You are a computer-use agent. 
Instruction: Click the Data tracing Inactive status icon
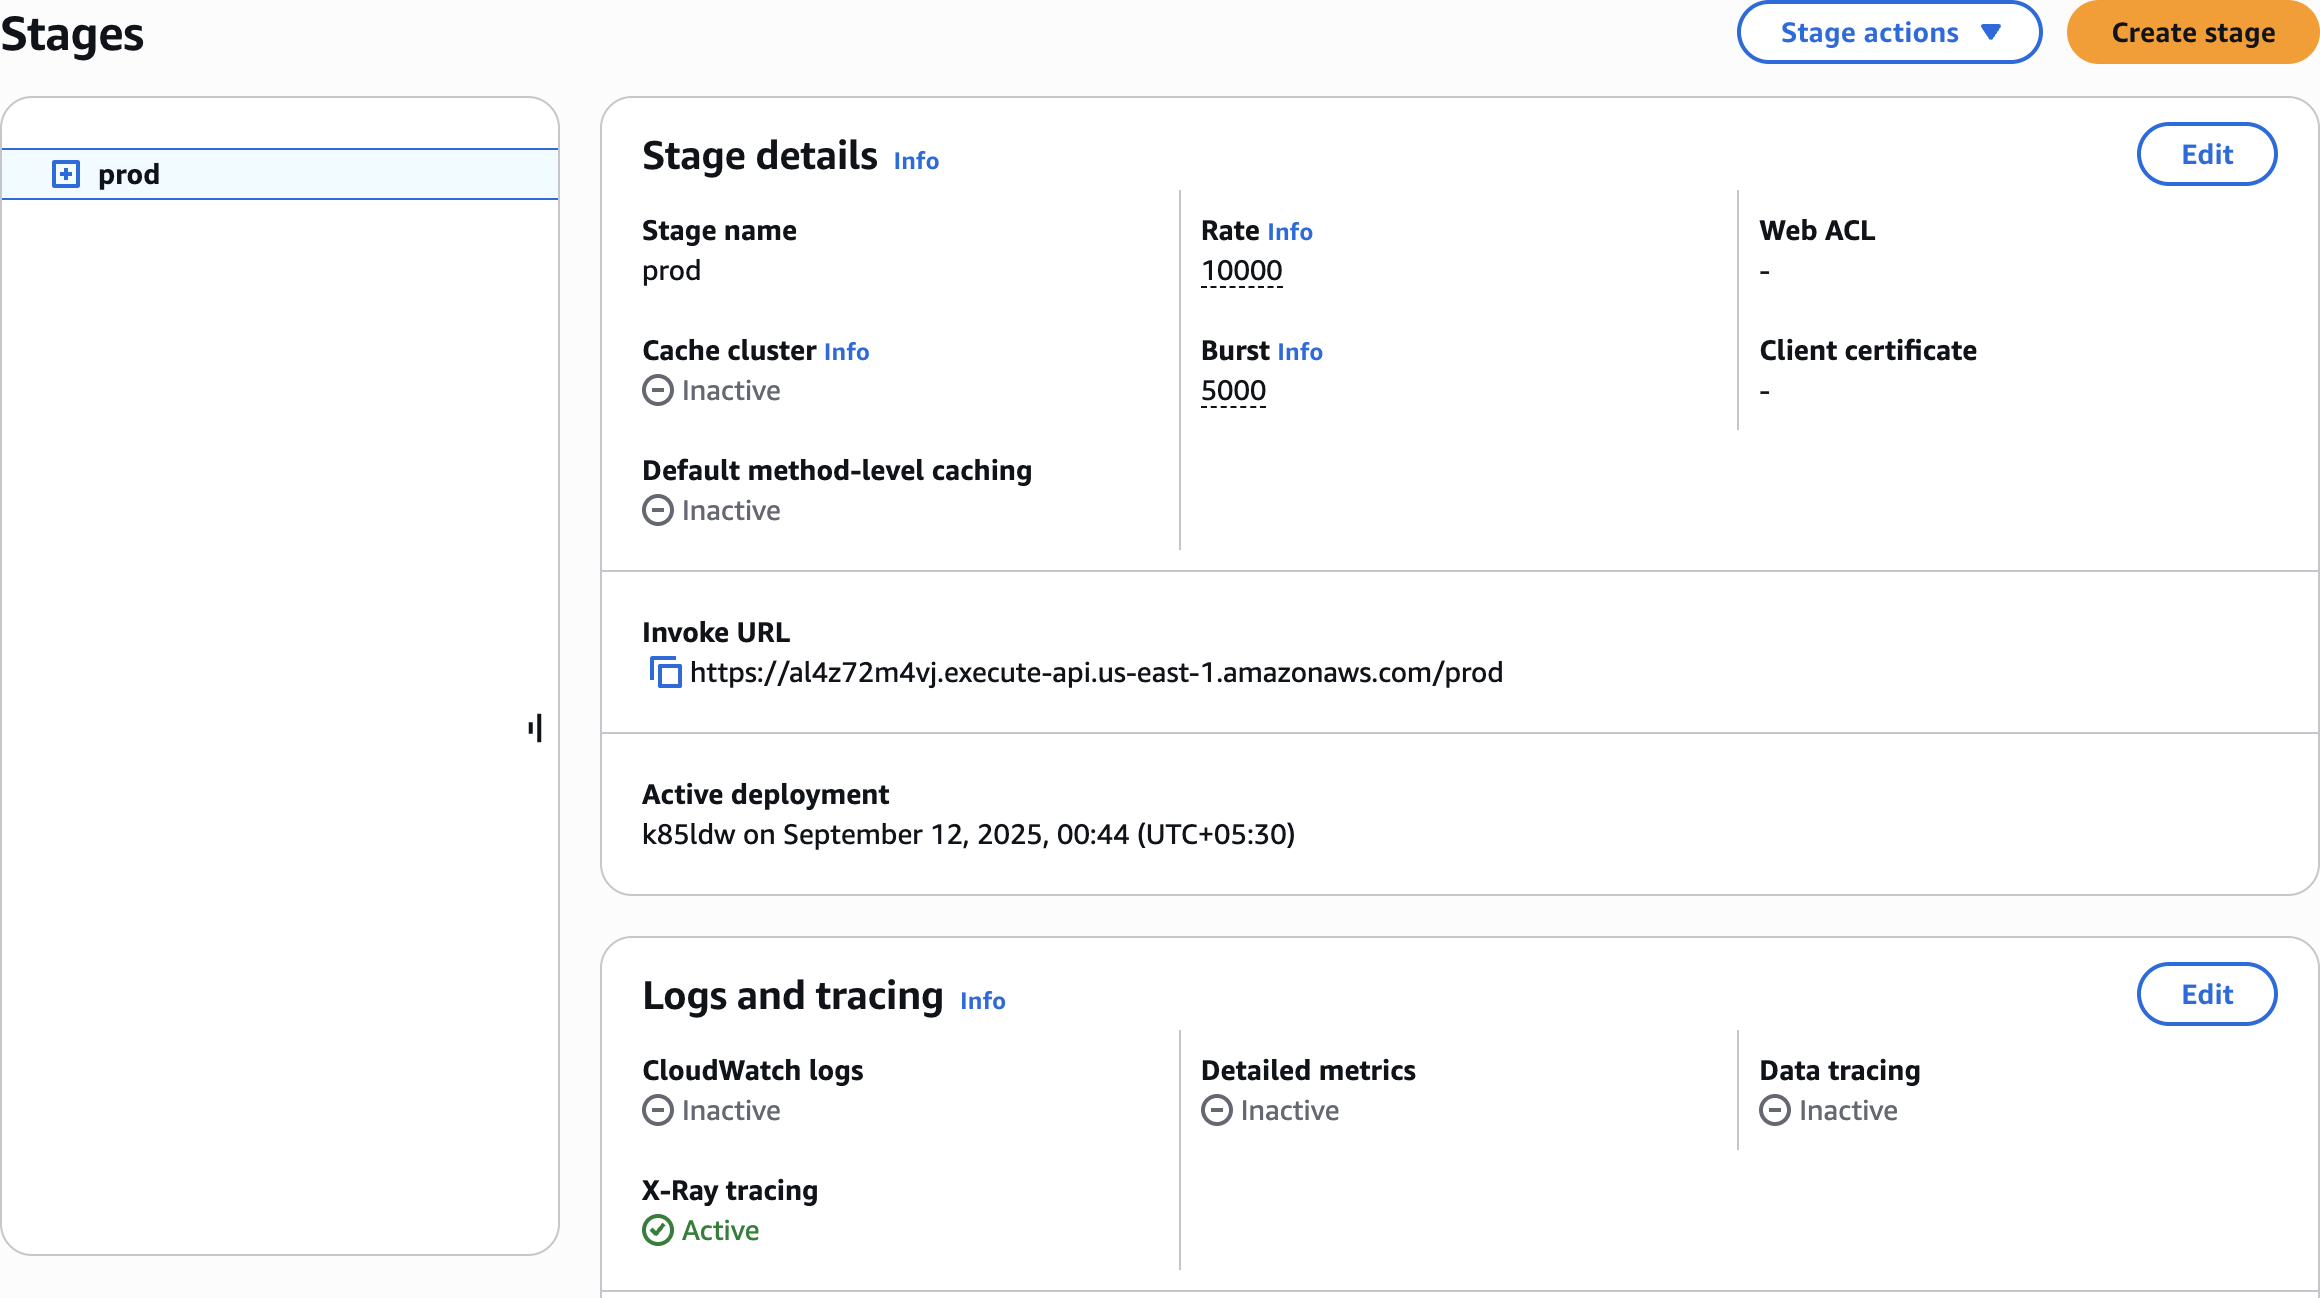click(x=1774, y=1110)
